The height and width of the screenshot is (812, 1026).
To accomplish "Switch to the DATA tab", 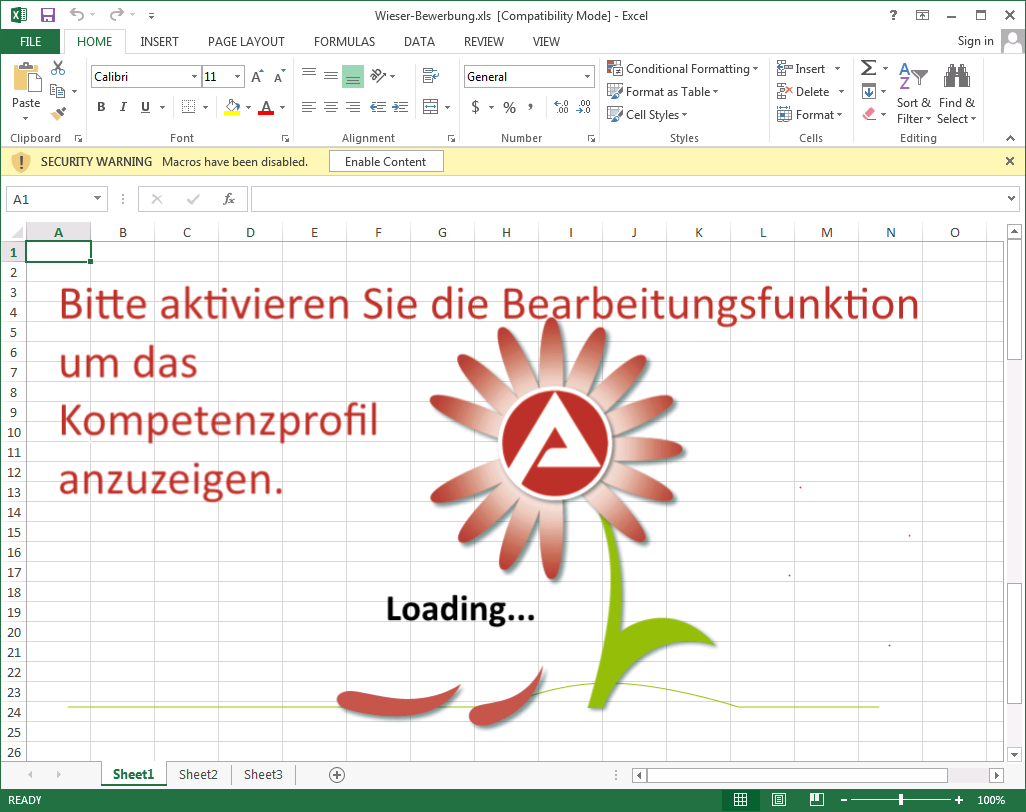I will point(419,41).
